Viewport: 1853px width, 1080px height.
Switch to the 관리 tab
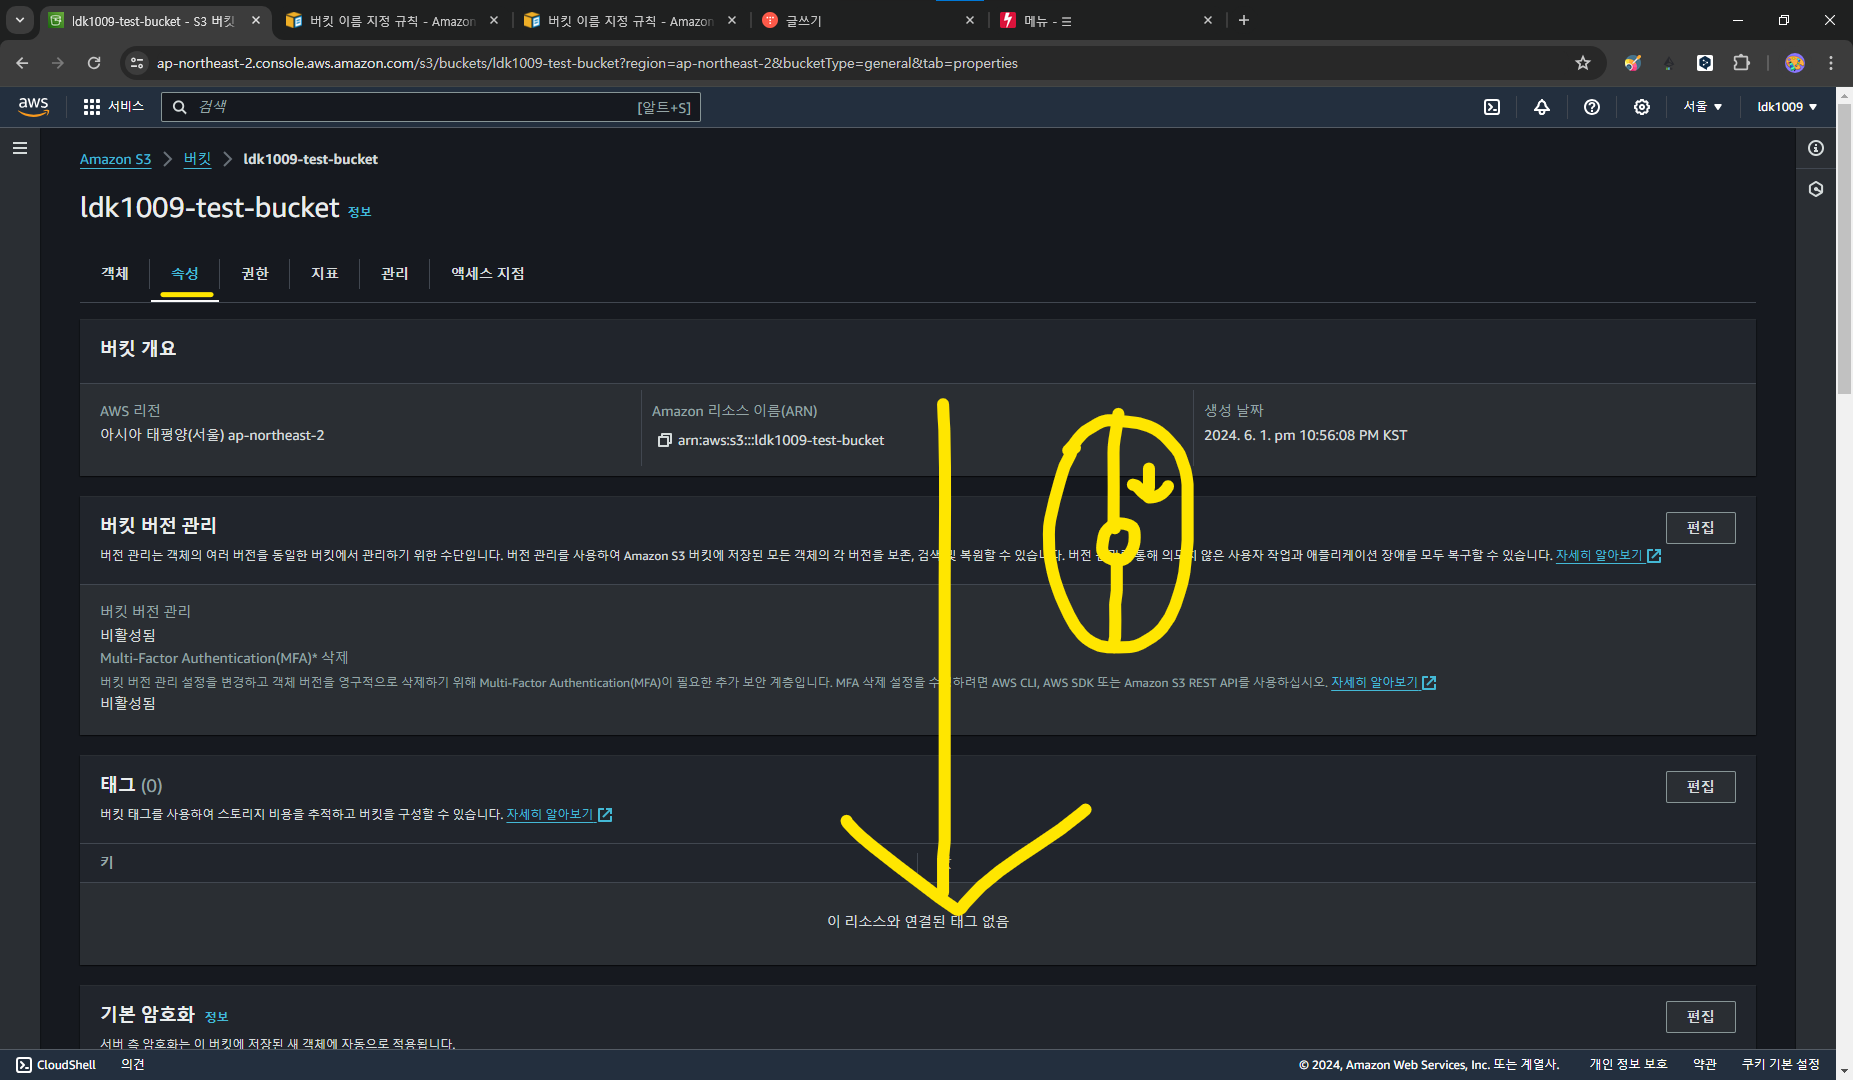[x=395, y=274]
